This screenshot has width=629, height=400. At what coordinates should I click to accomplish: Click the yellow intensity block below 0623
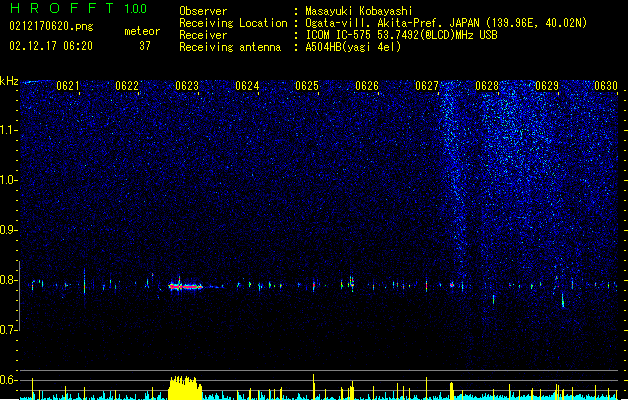pyautogui.click(x=185, y=388)
